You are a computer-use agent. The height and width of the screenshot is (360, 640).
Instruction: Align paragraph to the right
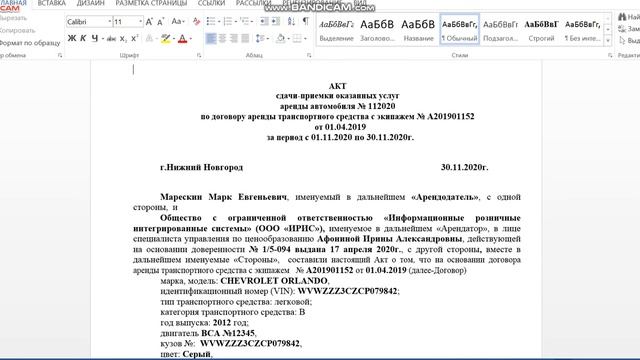[x=233, y=38]
